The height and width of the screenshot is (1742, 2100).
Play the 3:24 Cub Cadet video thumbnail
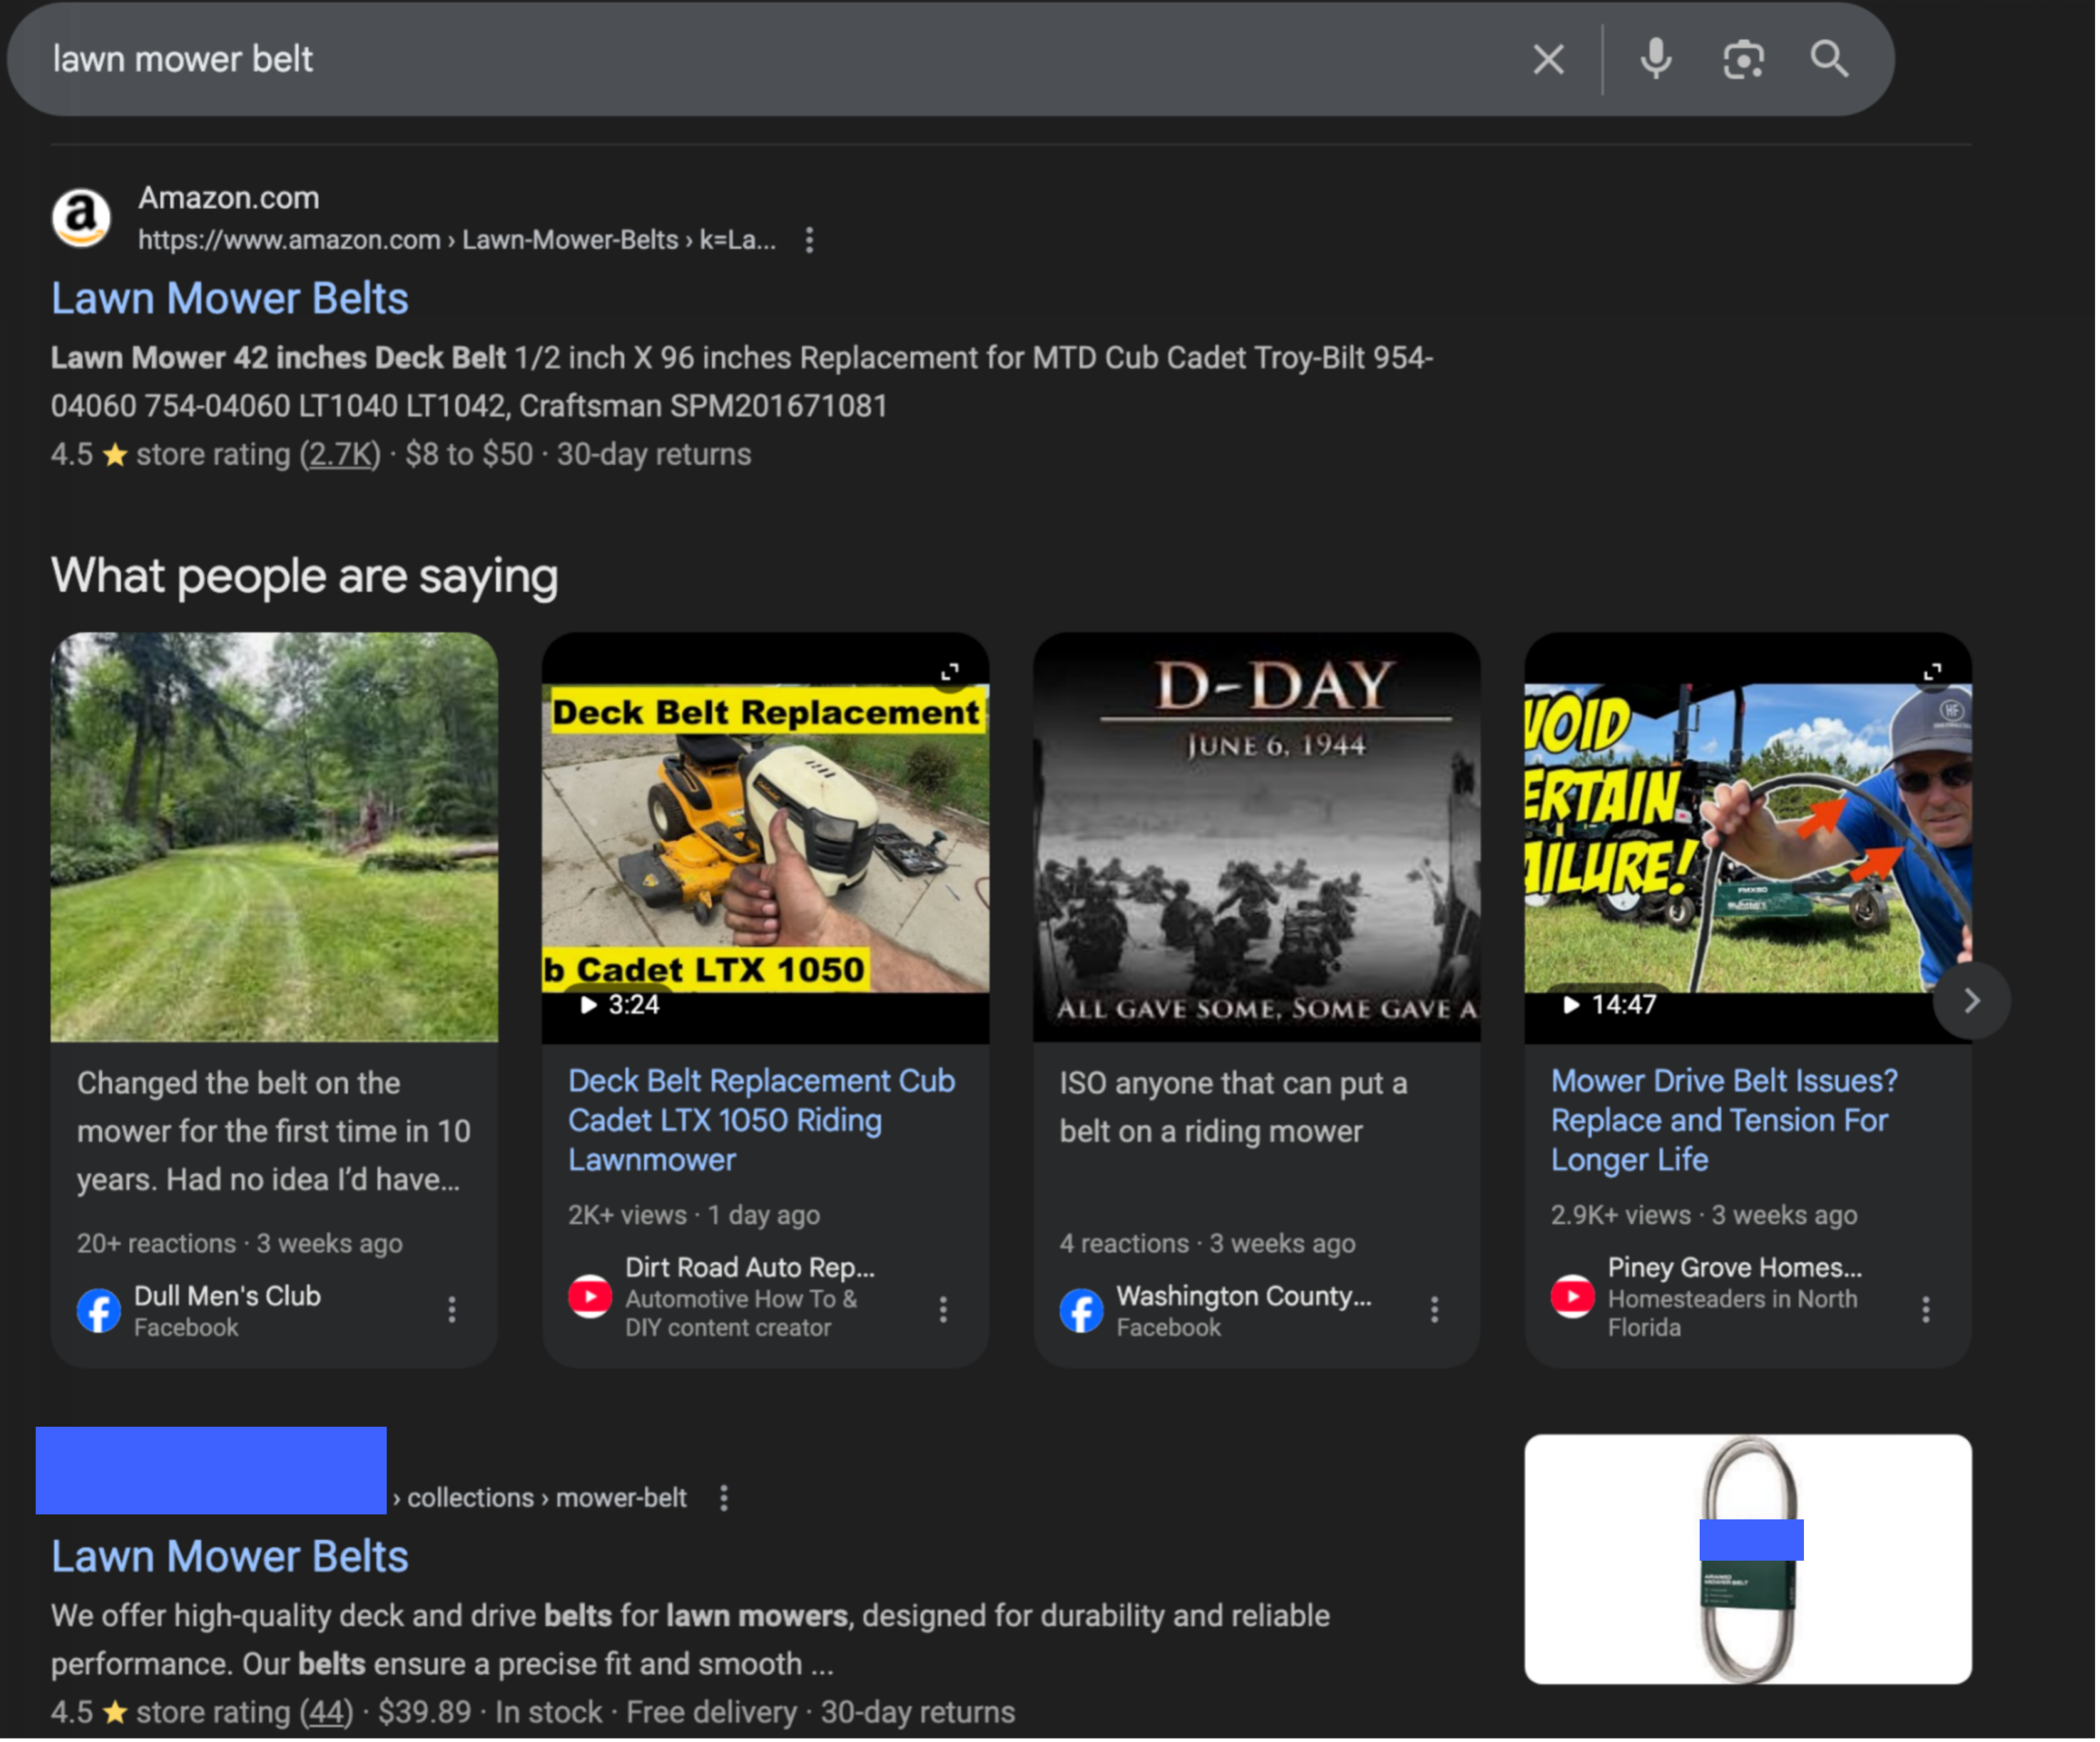765,840
